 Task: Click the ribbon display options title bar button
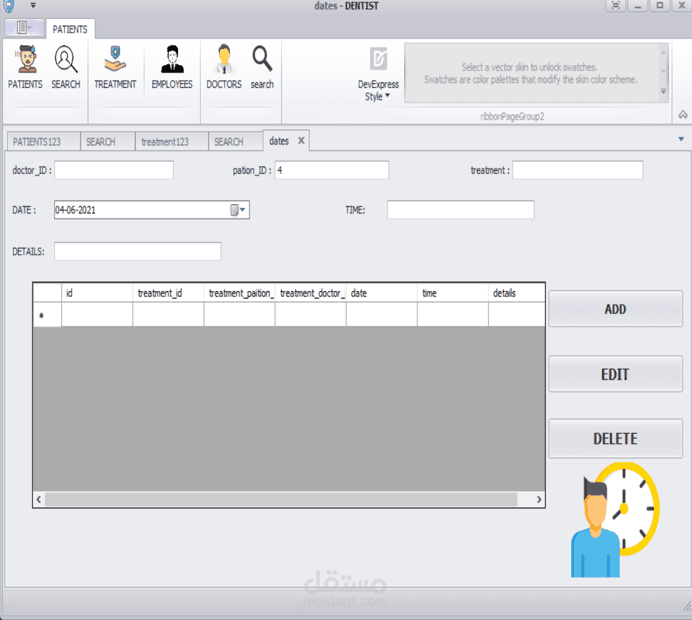616,6
